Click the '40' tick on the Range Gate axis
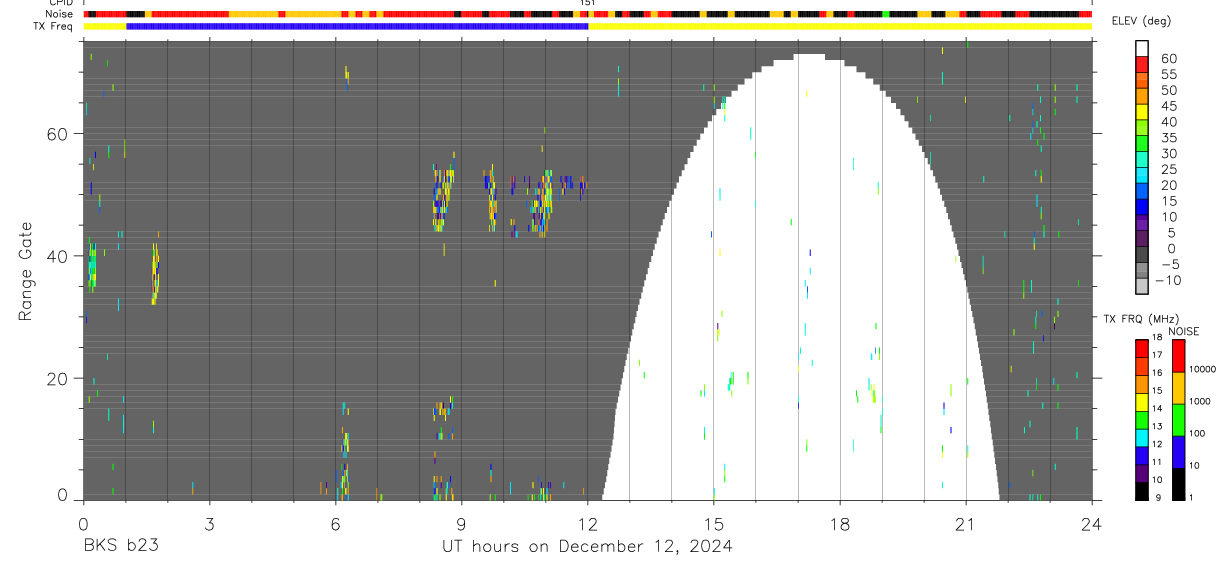The height and width of the screenshot is (567, 1228). 58,256
